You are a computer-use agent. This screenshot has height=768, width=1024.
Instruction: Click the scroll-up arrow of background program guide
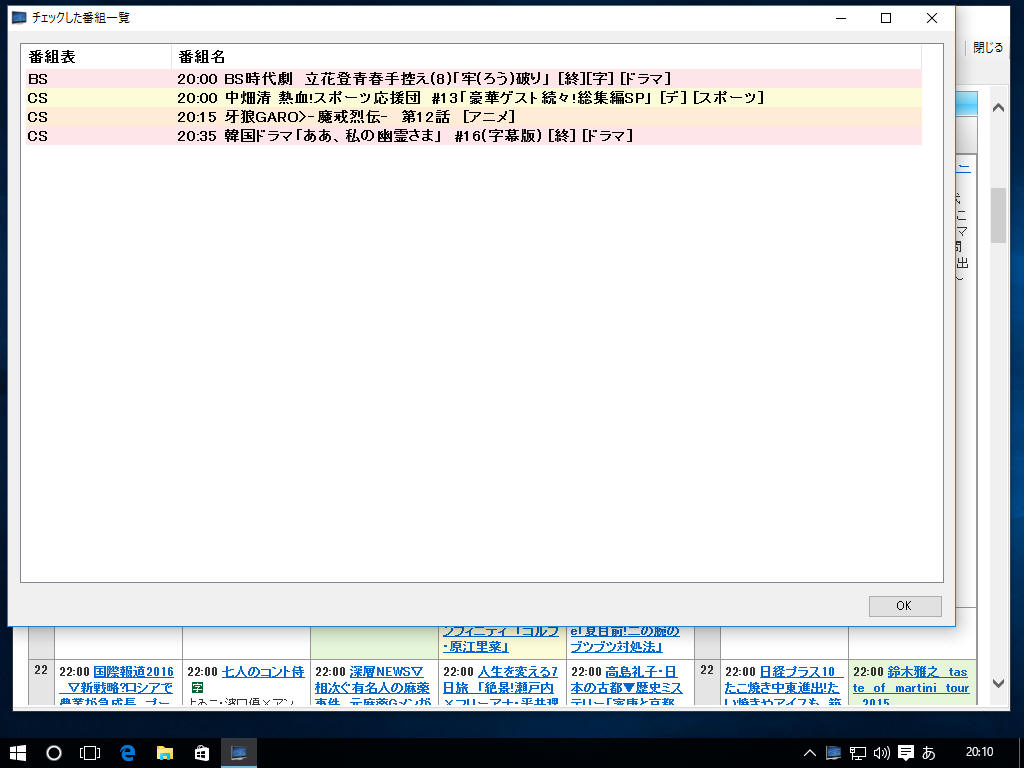[x=999, y=108]
